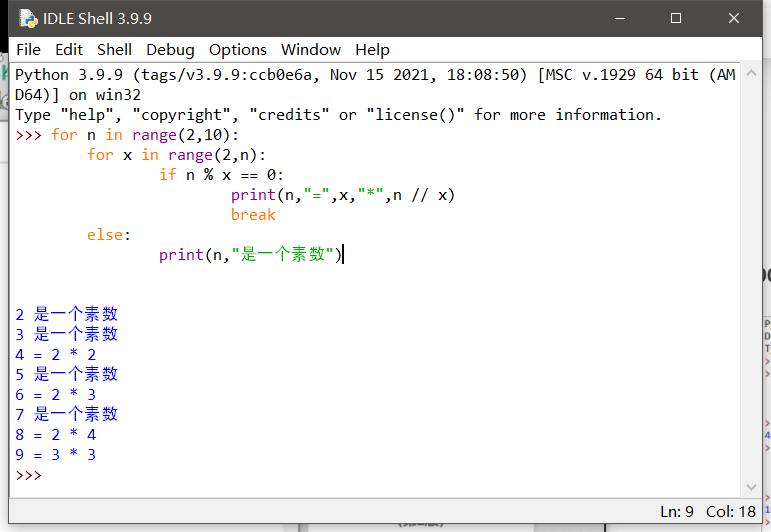
Task: Open the Options menu
Action: pos(237,50)
